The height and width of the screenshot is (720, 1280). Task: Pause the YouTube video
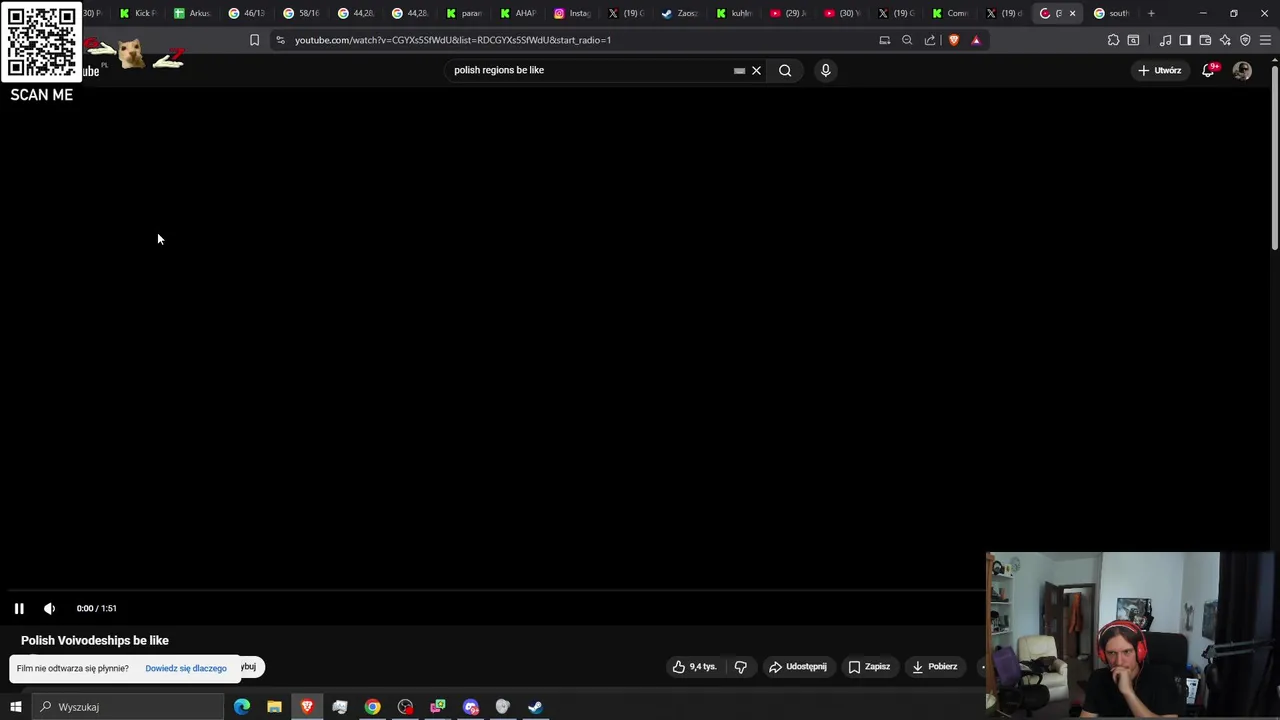[19, 608]
